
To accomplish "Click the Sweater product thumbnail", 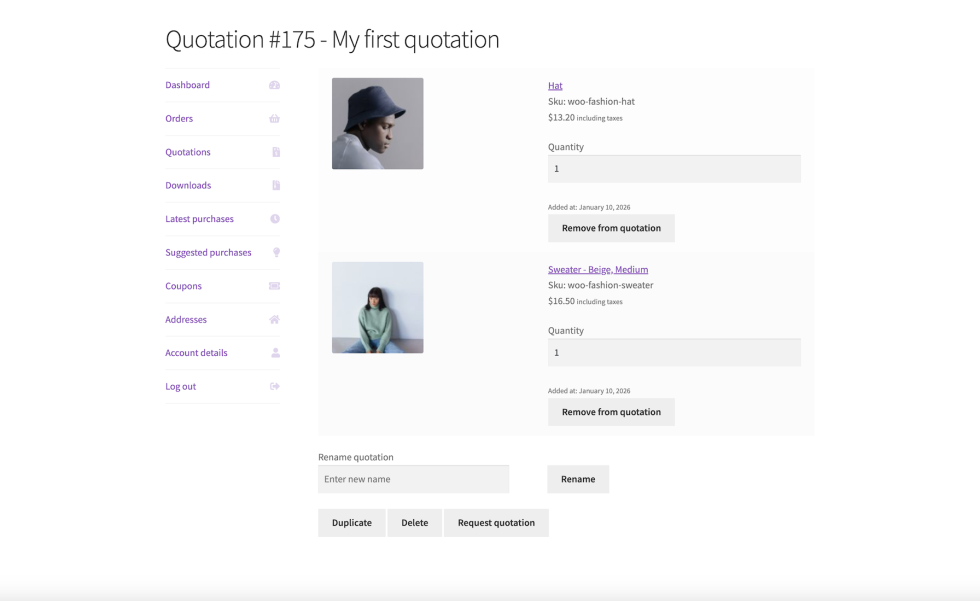I will [377, 308].
